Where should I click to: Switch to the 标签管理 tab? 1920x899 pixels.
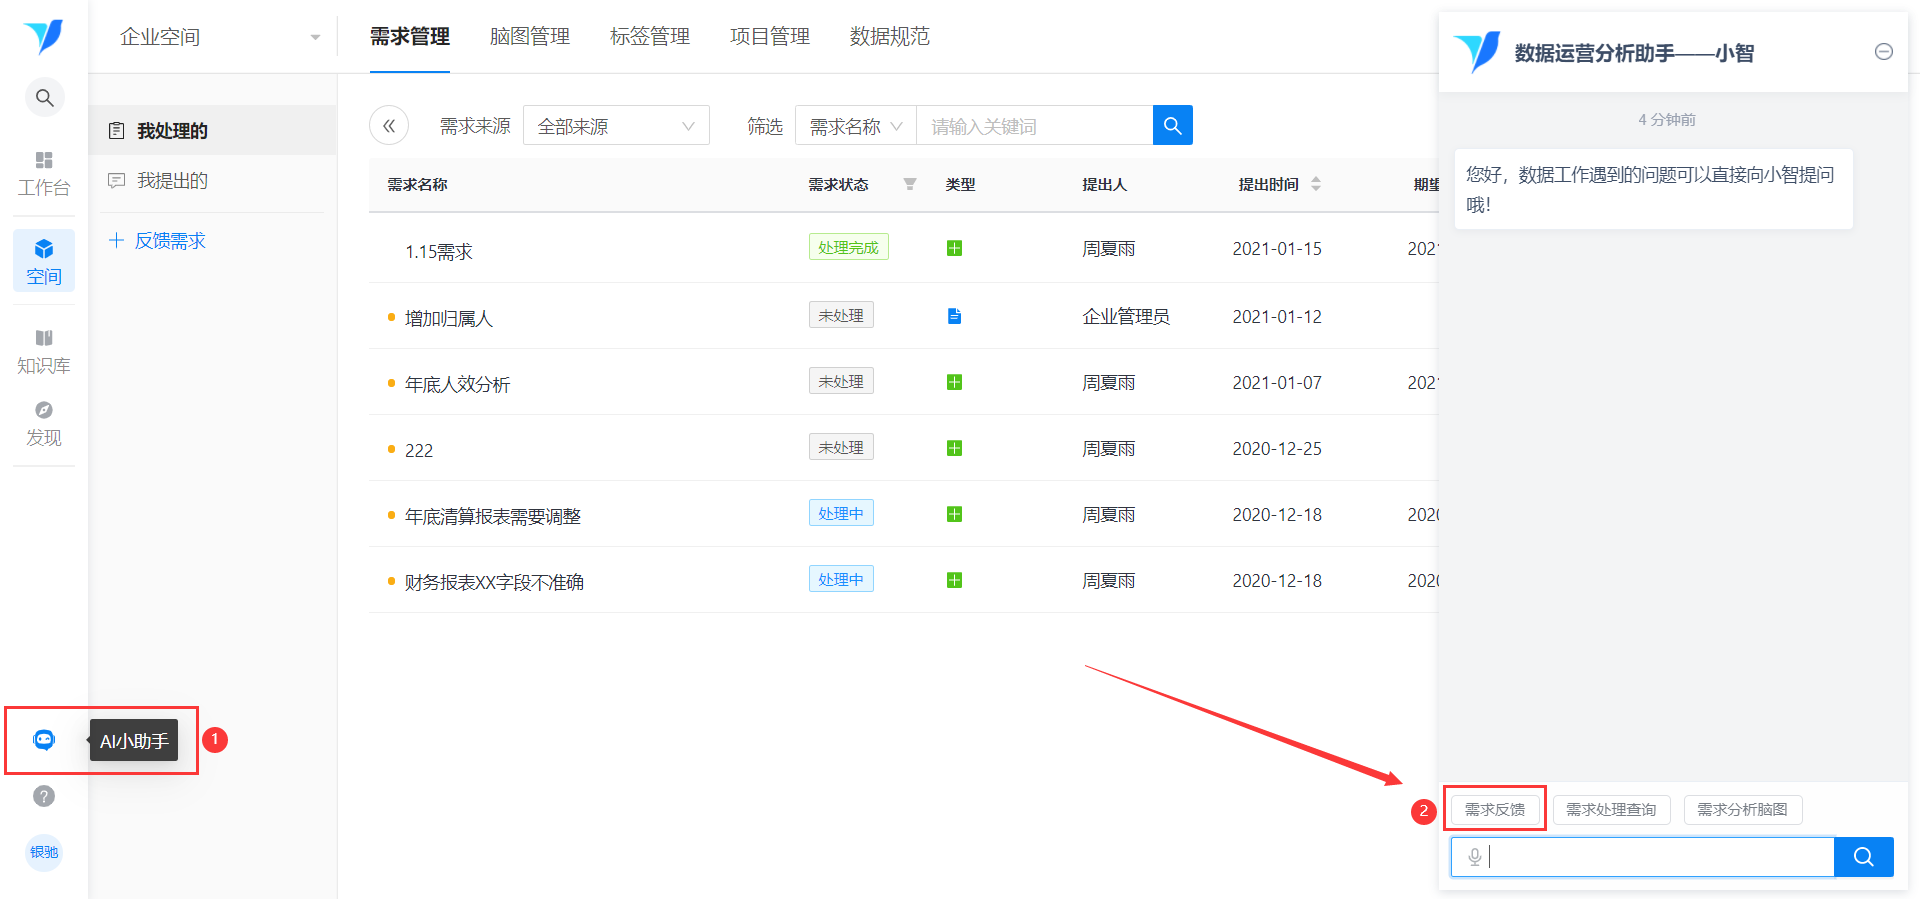coord(650,37)
